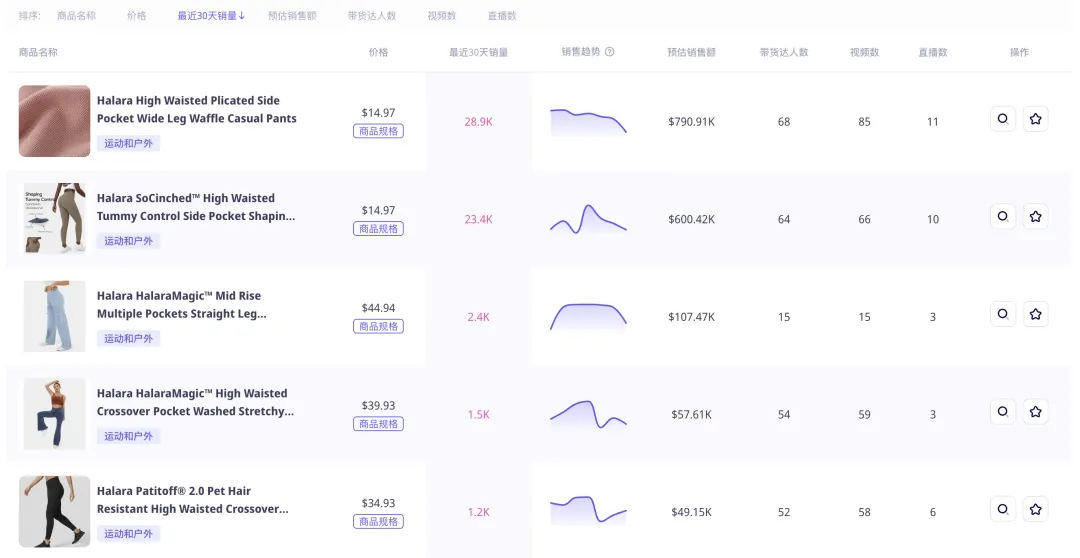
Task: Star the Halara Waffle Casual Pants product
Action: point(1035,119)
